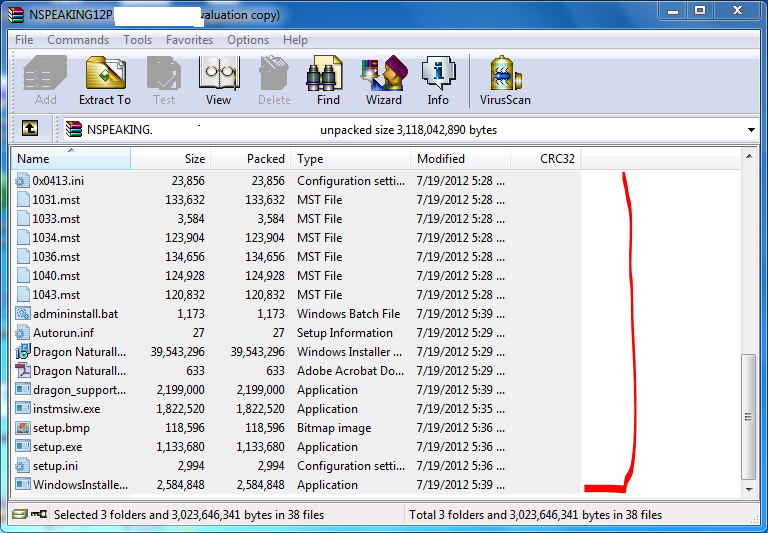Image resolution: width=768 pixels, height=533 pixels.
Task: Expand the archive path dropdown arrow
Action: (x=751, y=130)
